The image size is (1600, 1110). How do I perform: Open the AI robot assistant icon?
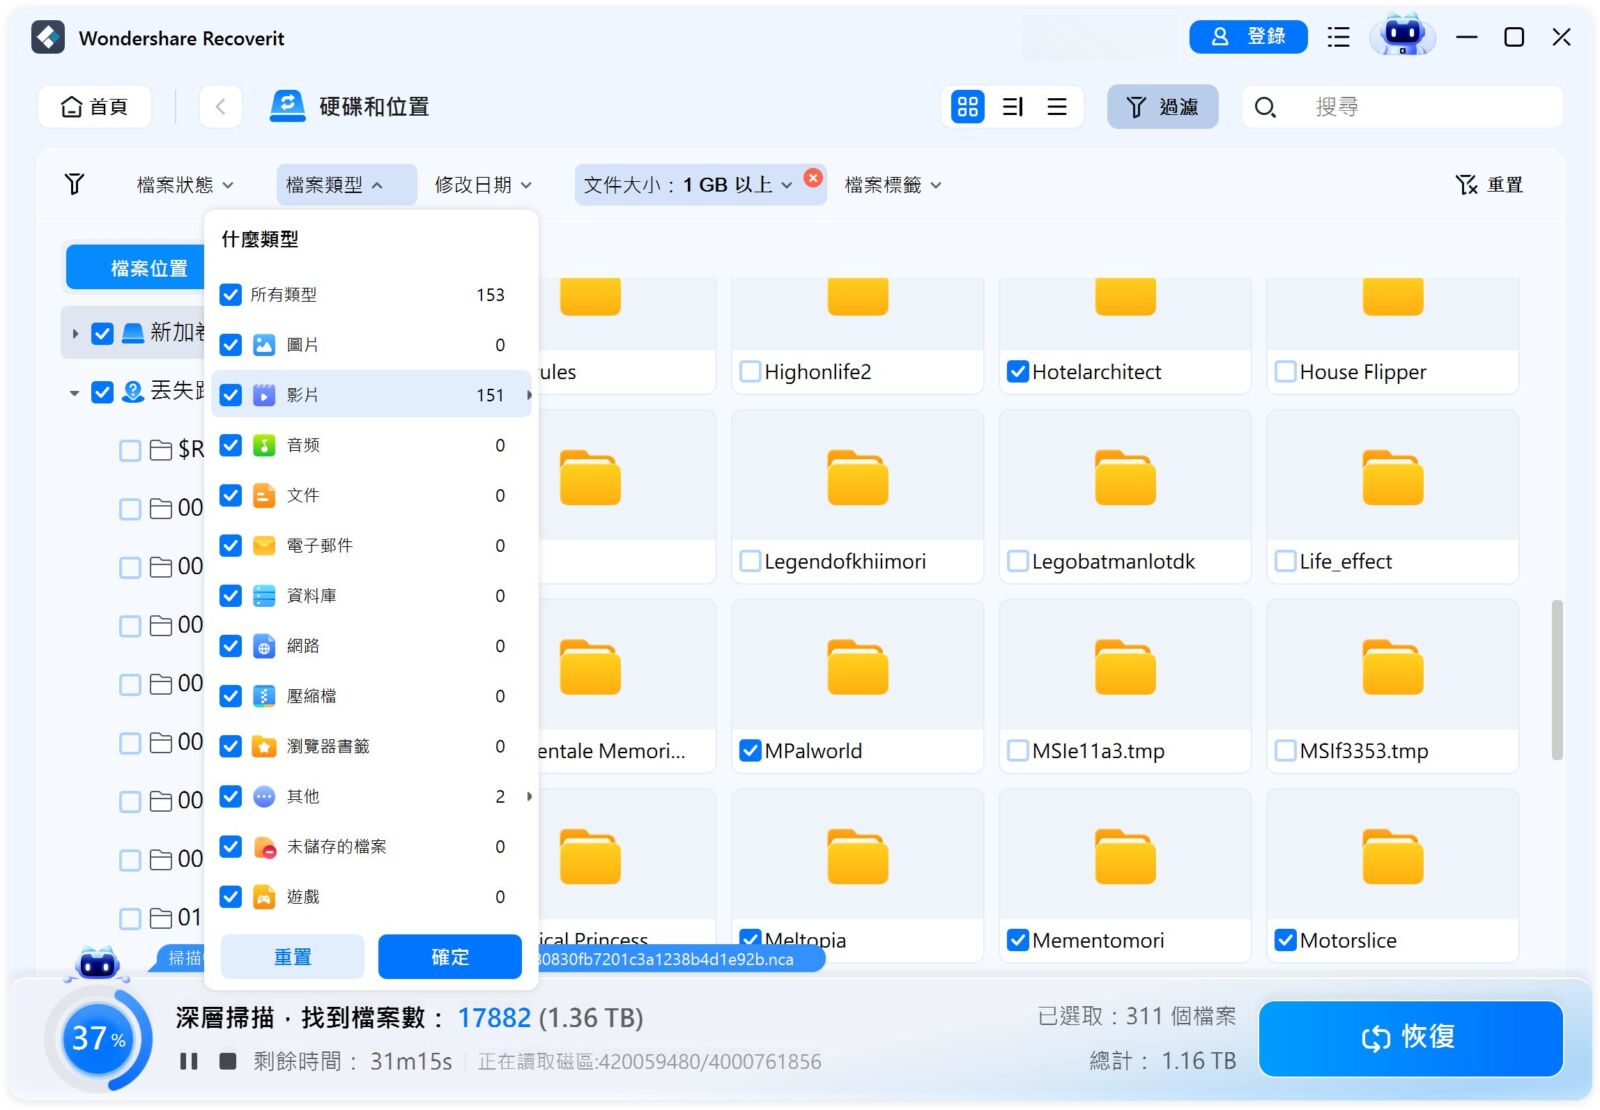(x=1402, y=37)
